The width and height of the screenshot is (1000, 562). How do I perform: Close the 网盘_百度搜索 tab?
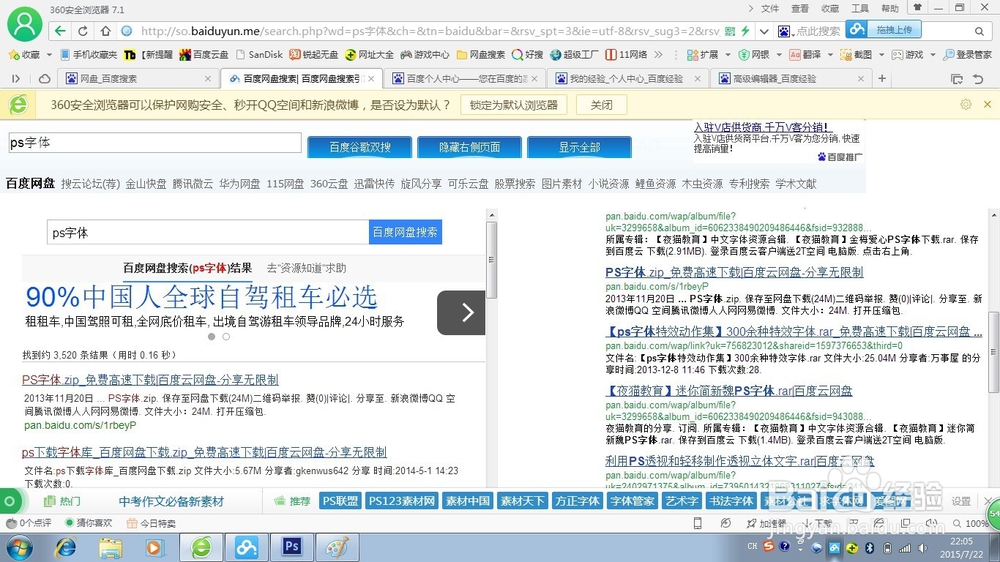(207, 78)
